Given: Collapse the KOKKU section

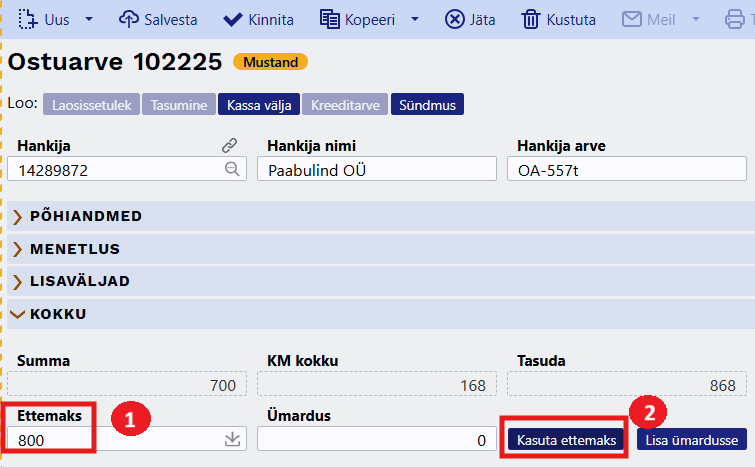Looking at the screenshot, I should pyautogui.click(x=381, y=314).
